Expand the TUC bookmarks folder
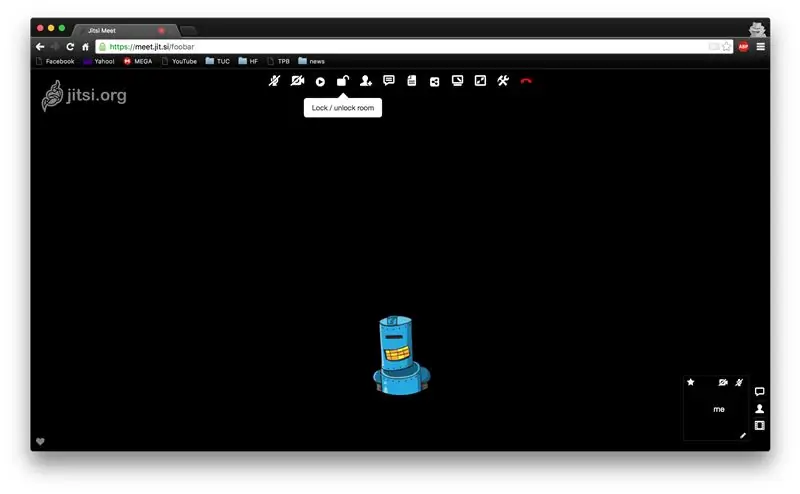 pyautogui.click(x=218, y=61)
